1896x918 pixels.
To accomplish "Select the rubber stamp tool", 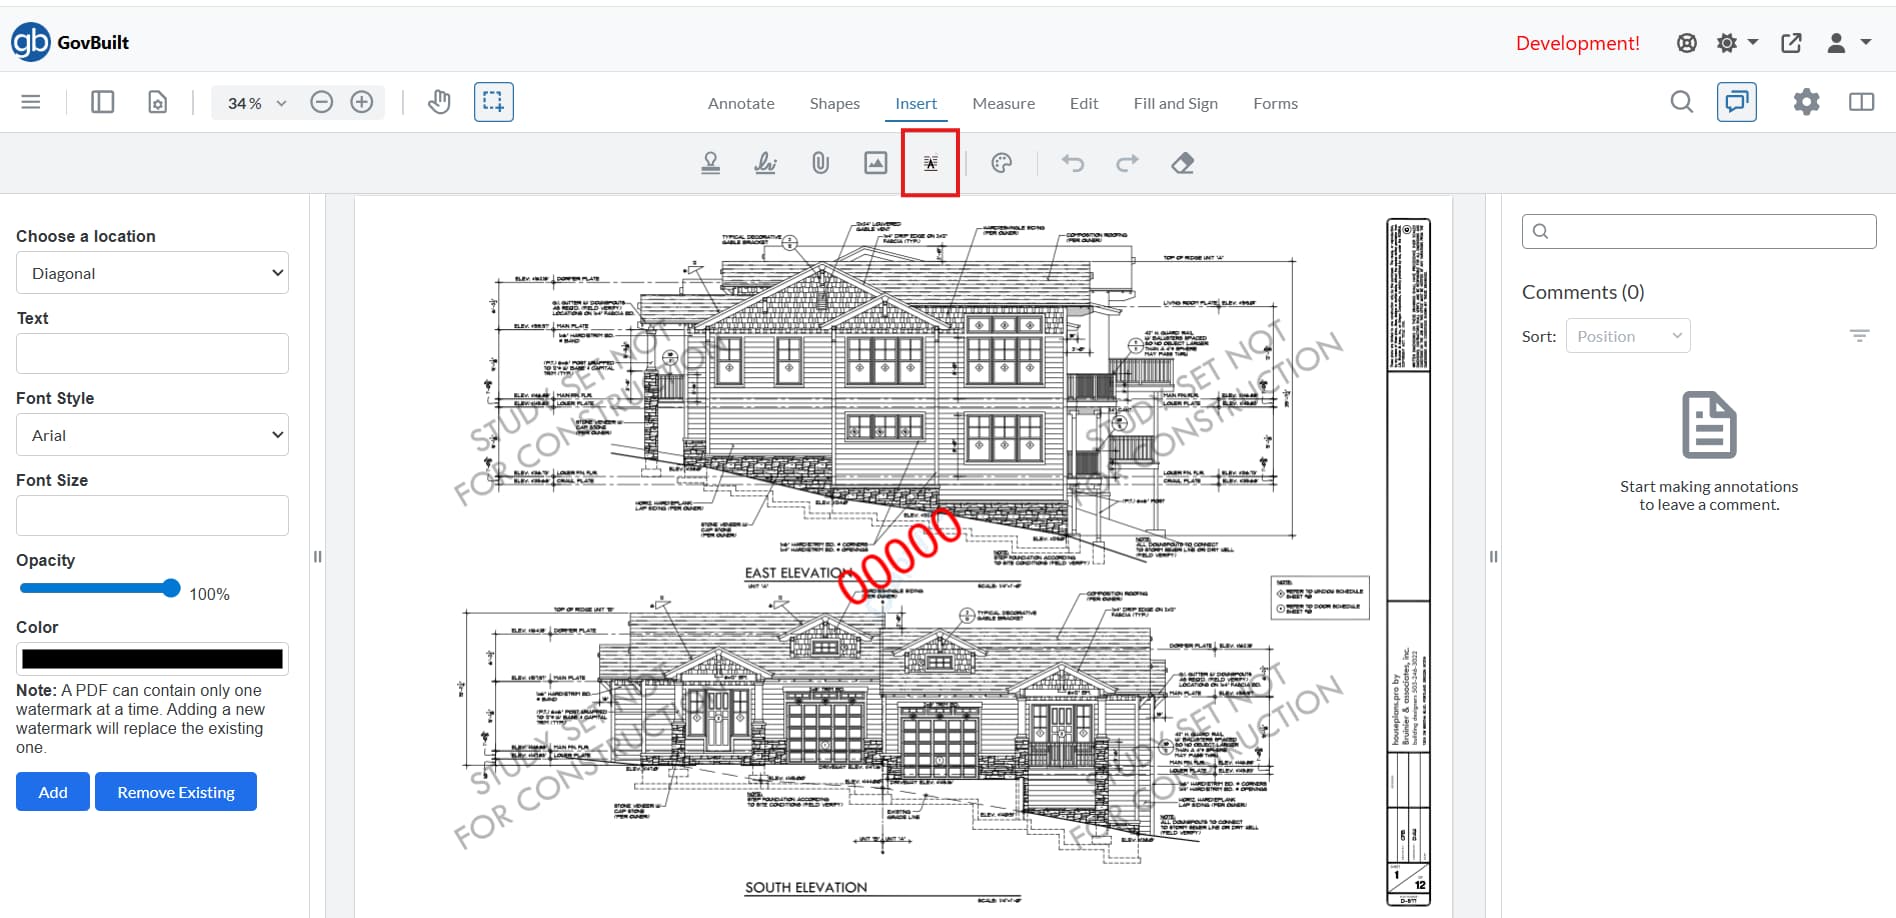I will [711, 163].
